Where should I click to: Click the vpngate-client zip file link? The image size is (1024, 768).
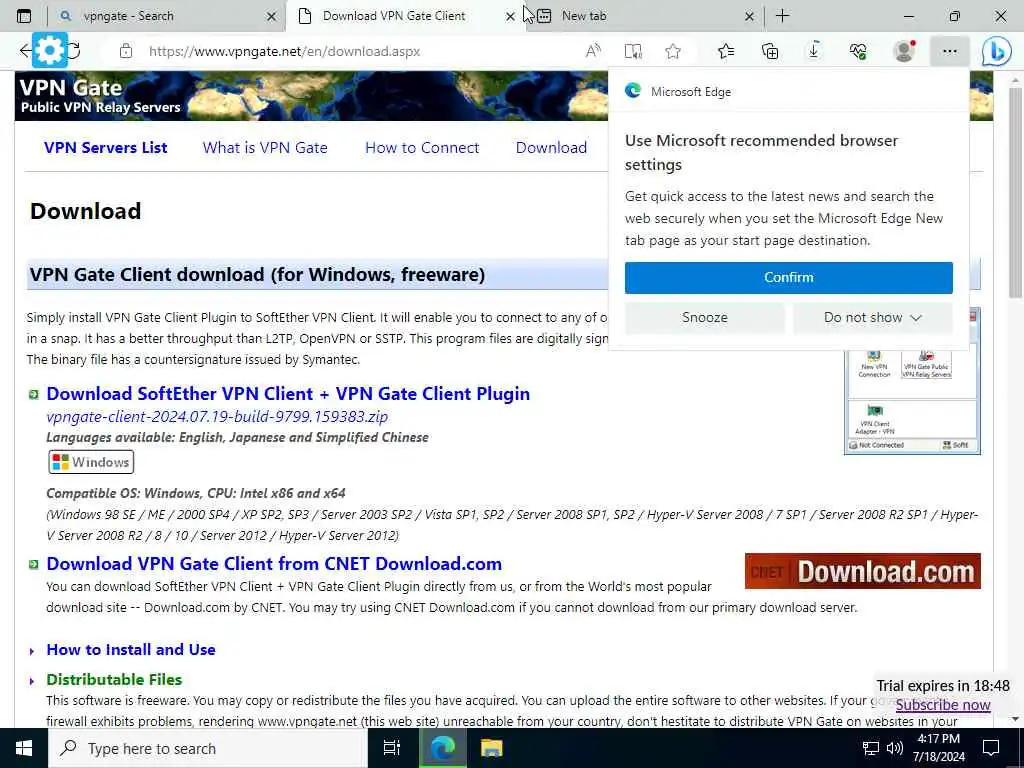217,417
